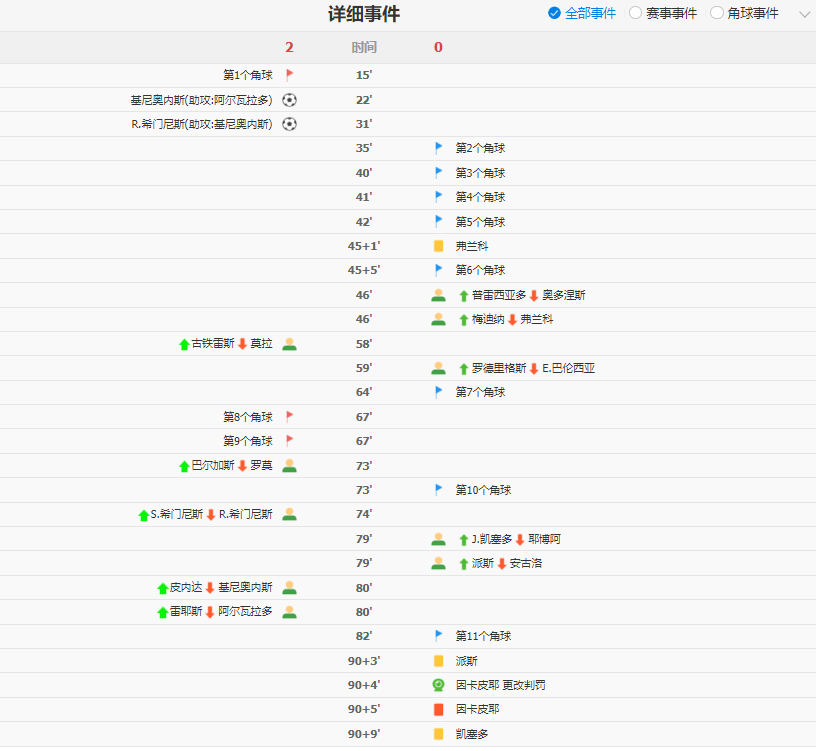Click the substitution icon for 梅迪纳

point(438,319)
